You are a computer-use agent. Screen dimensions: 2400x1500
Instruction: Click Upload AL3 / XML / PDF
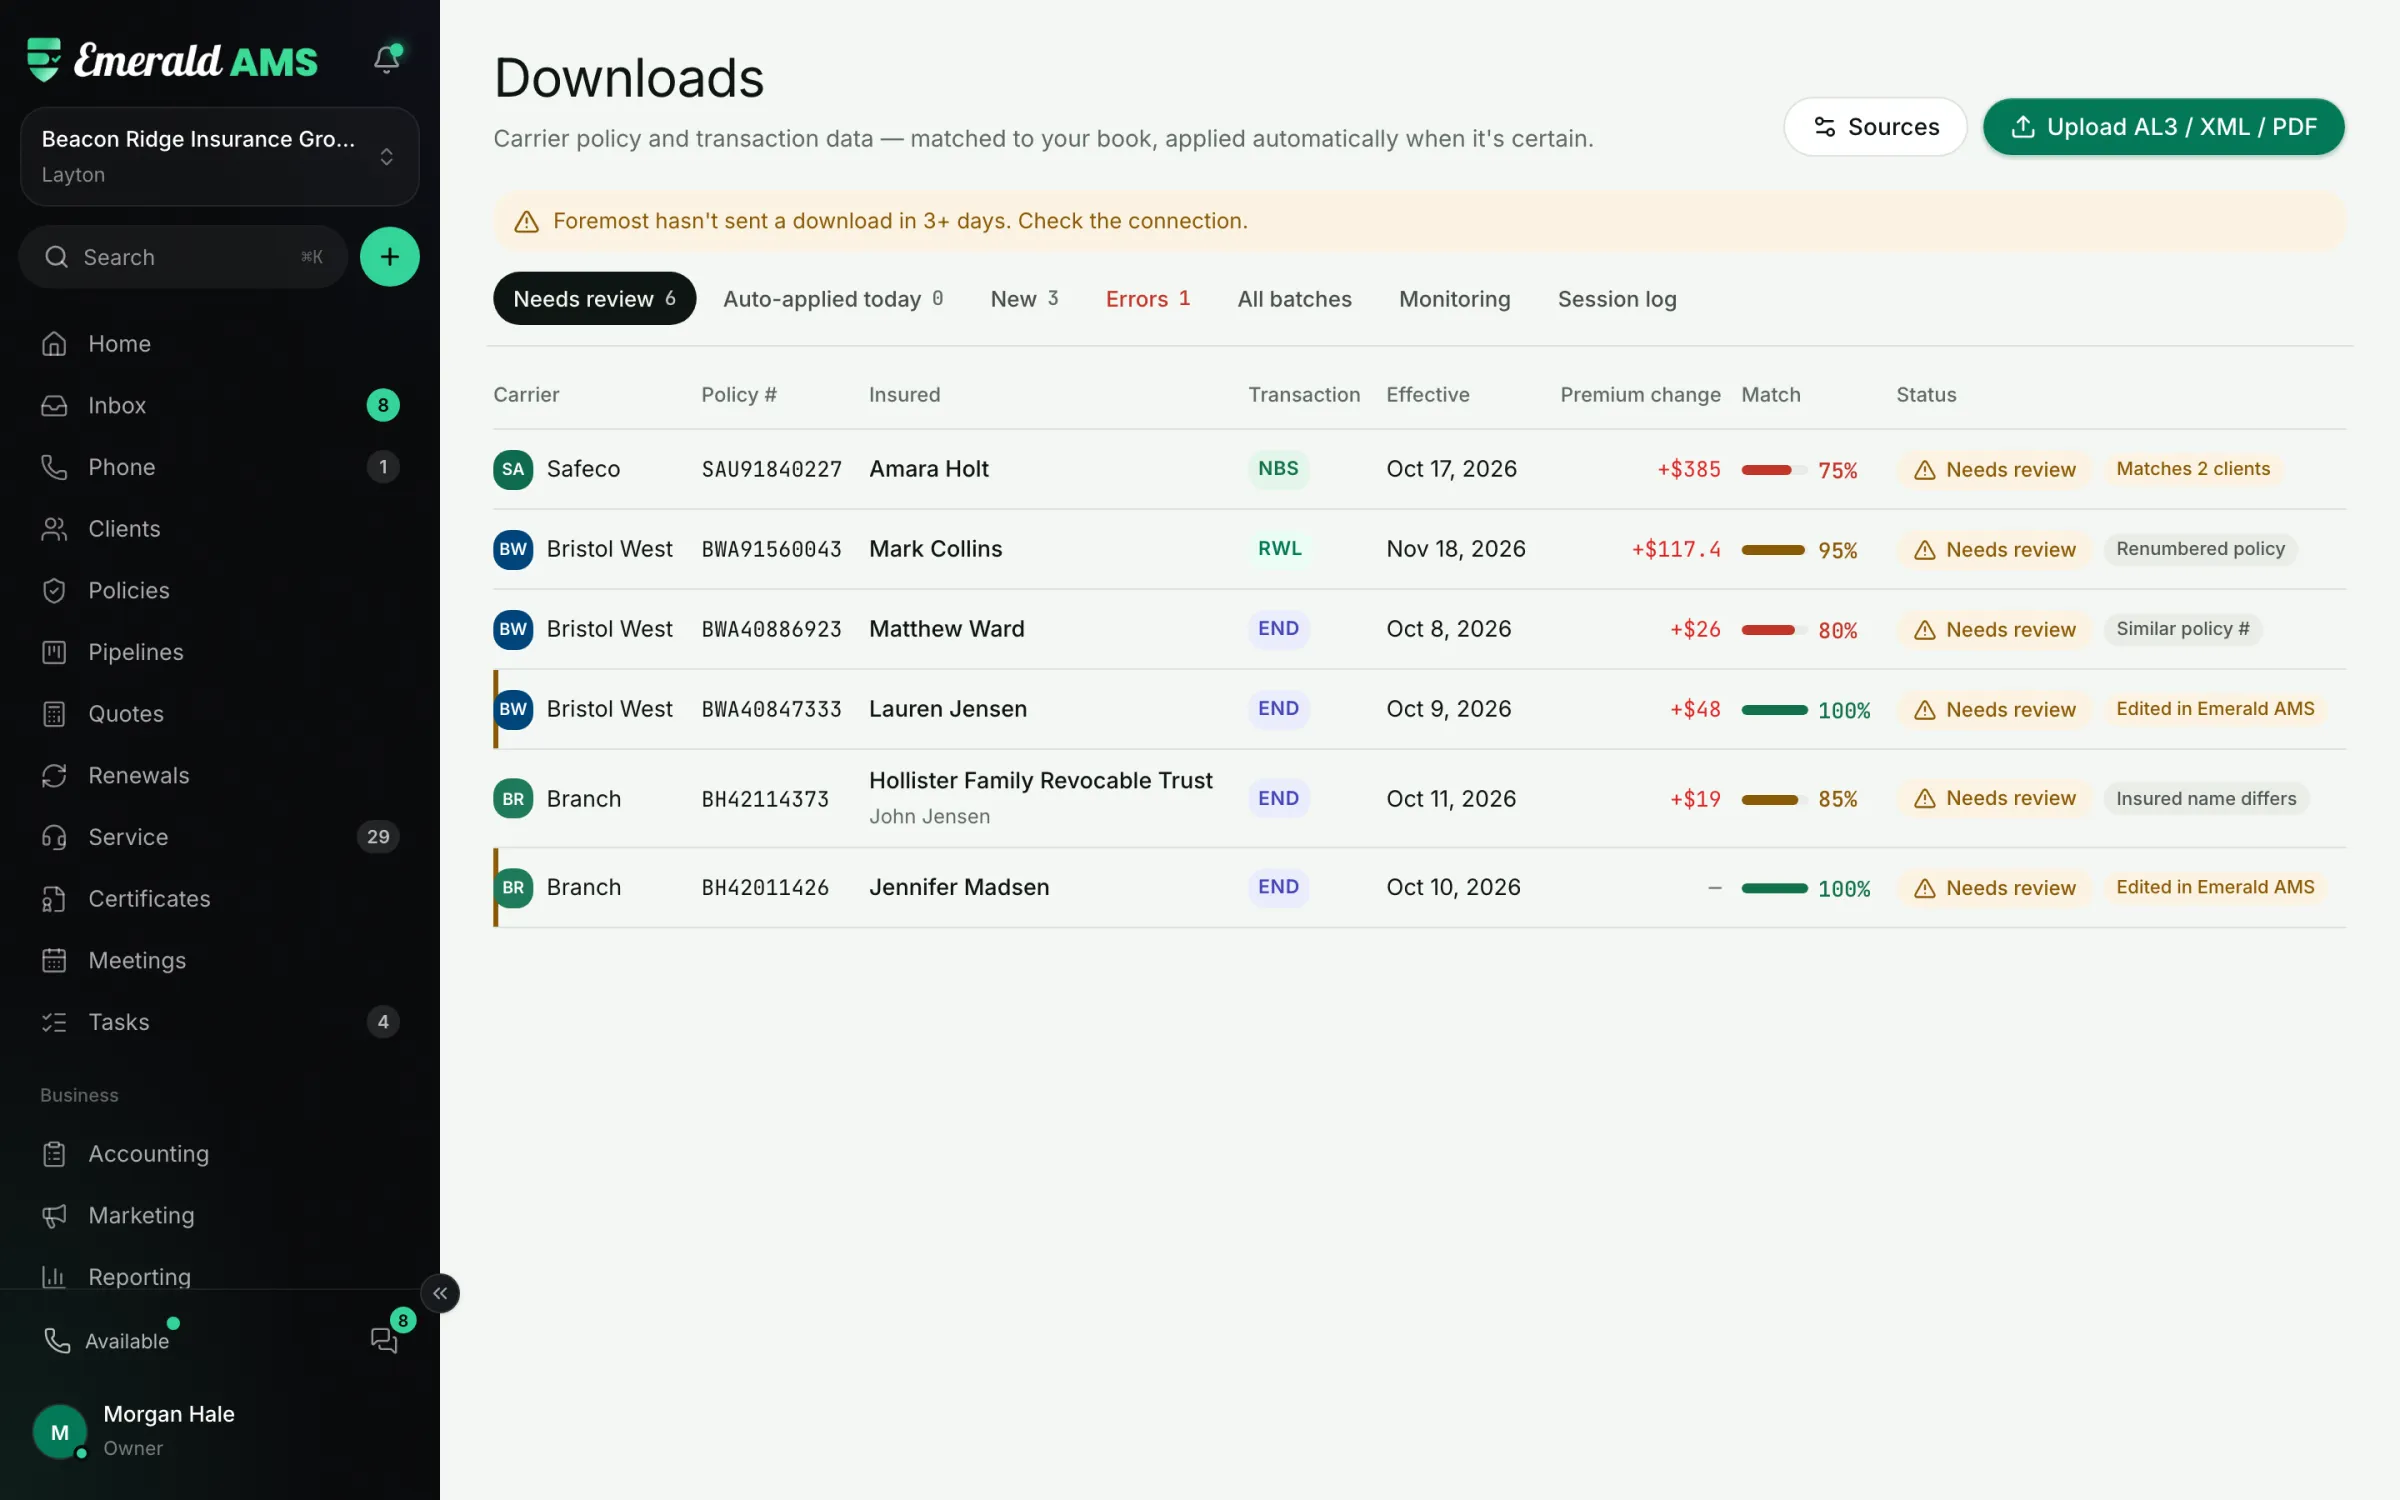[x=2163, y=127]
